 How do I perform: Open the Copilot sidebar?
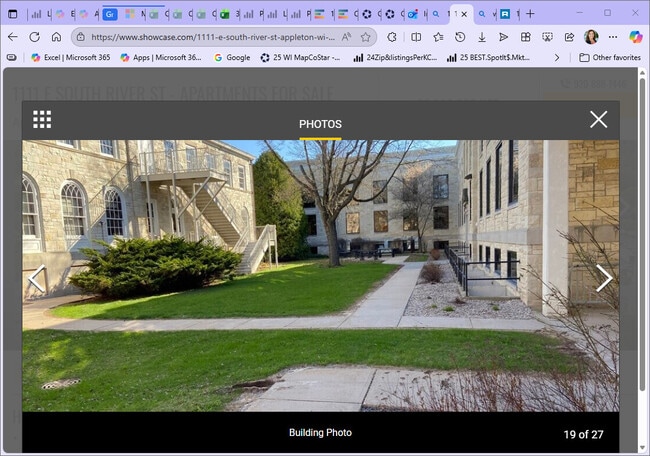(635, 37)
